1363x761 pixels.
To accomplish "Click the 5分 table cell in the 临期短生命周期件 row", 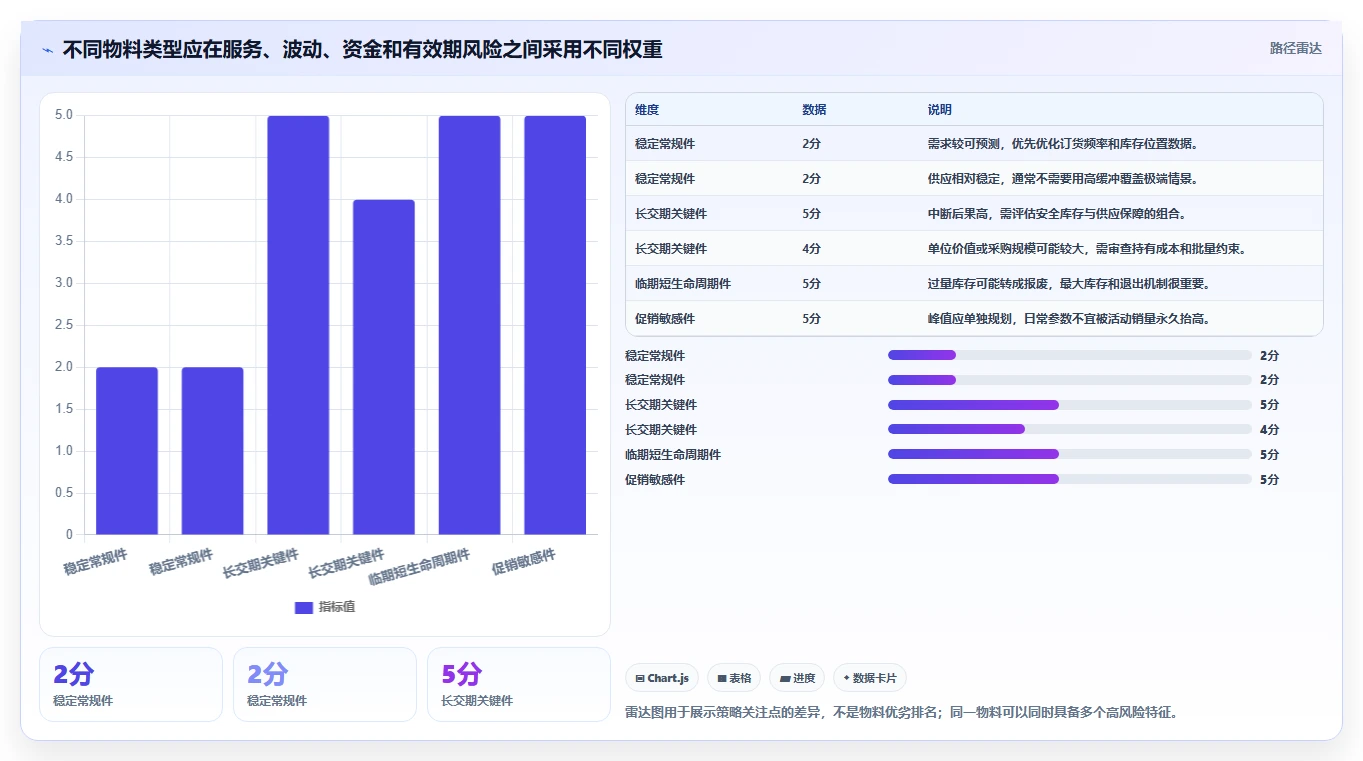I will 811,284.
